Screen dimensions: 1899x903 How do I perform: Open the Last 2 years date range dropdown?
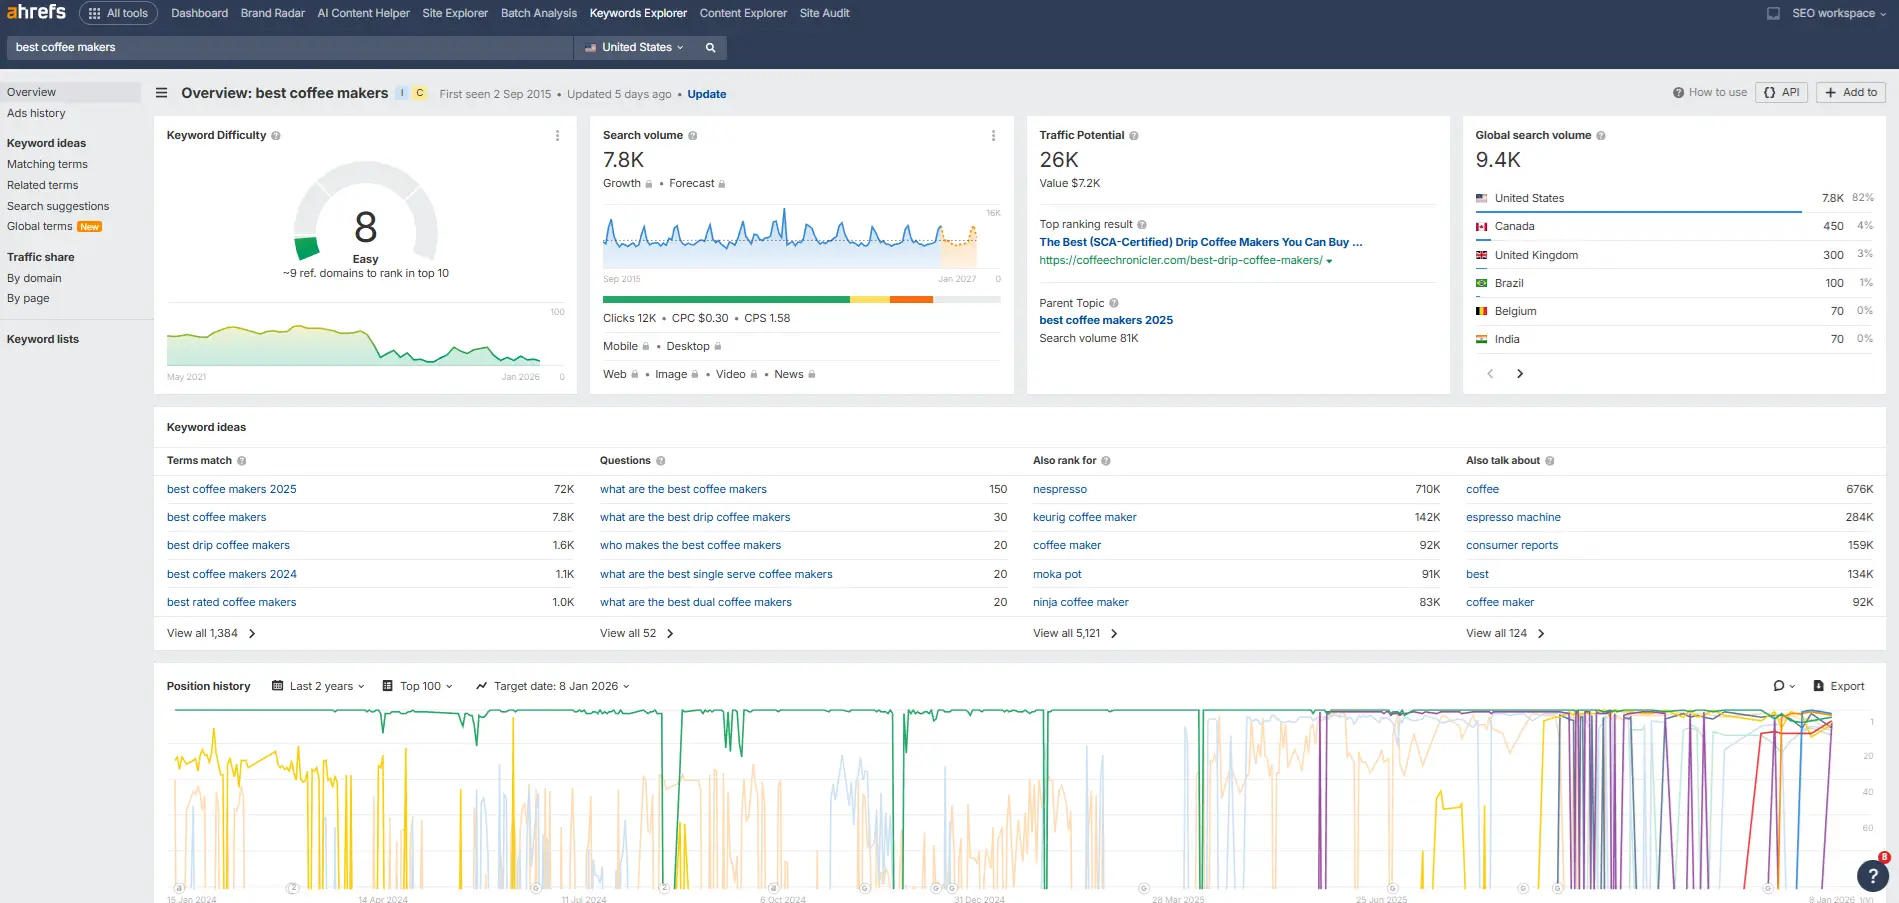[x=316, y=686]
